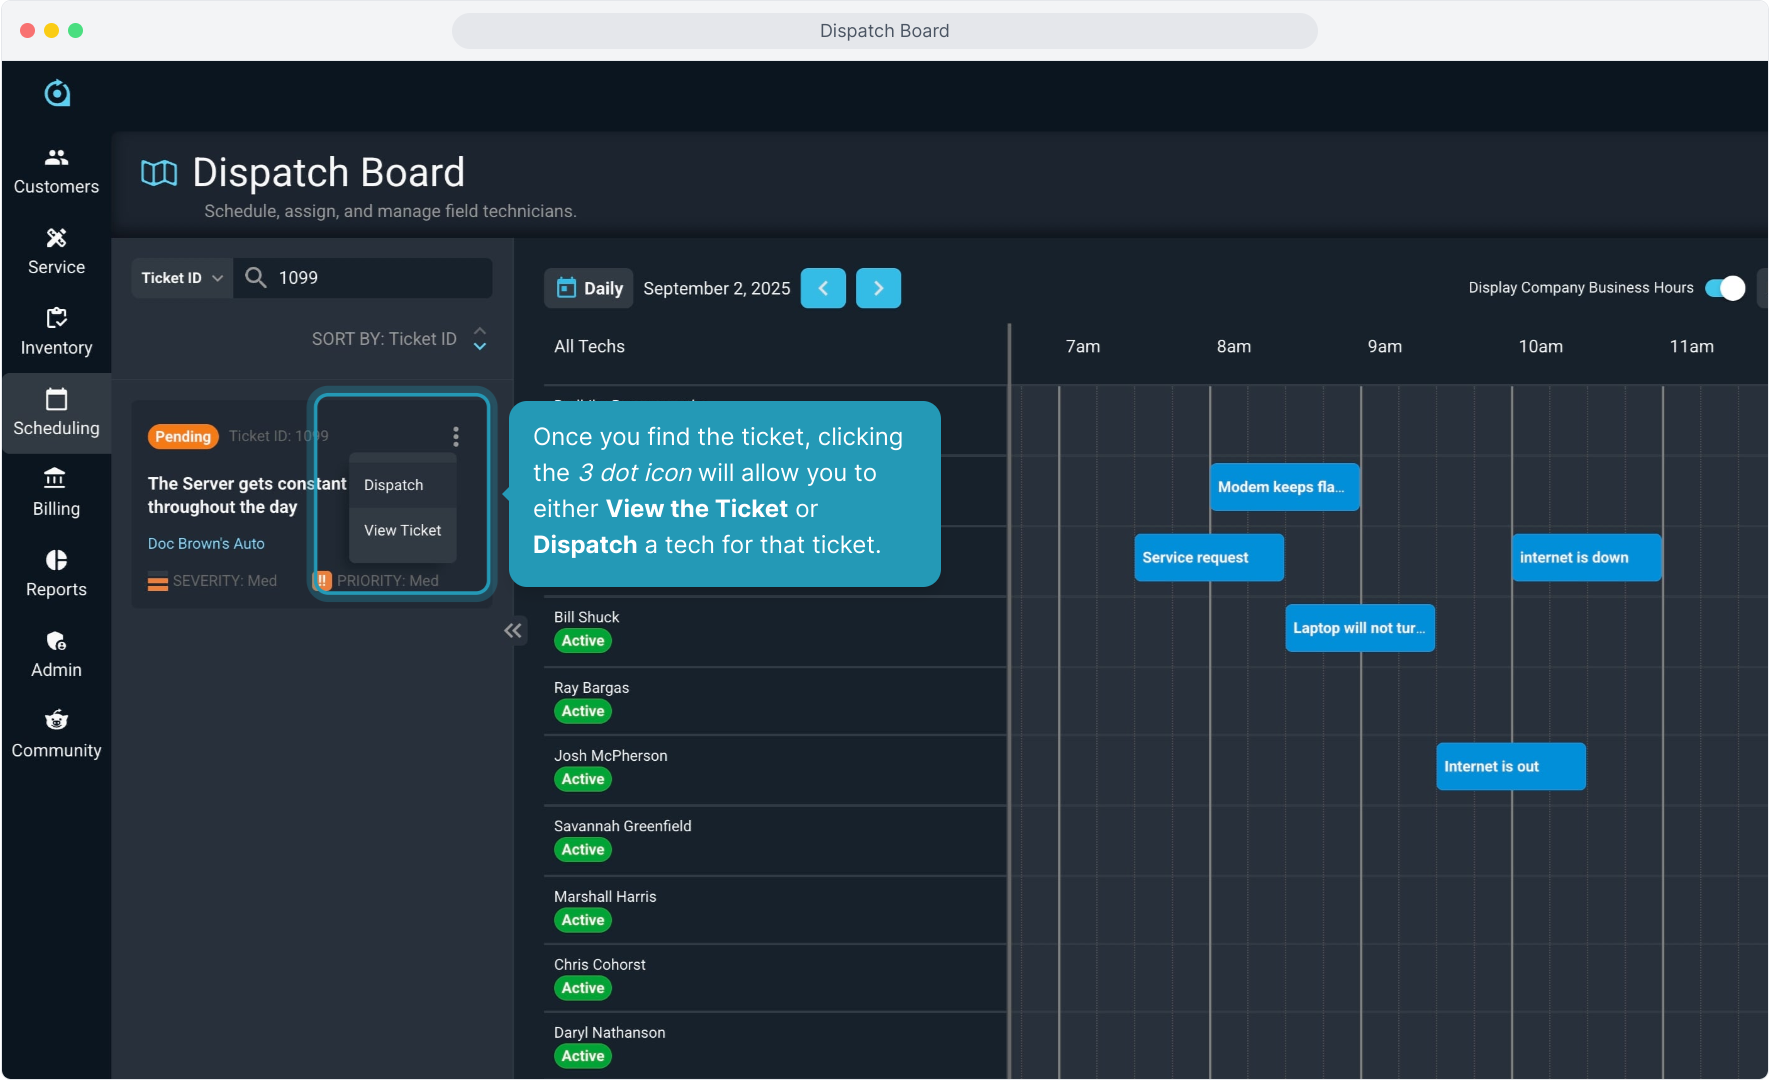Toggle Display Company Business Hours switch
The width and height of the screenshot is (1770, 1080).
tap(1725, 288)
